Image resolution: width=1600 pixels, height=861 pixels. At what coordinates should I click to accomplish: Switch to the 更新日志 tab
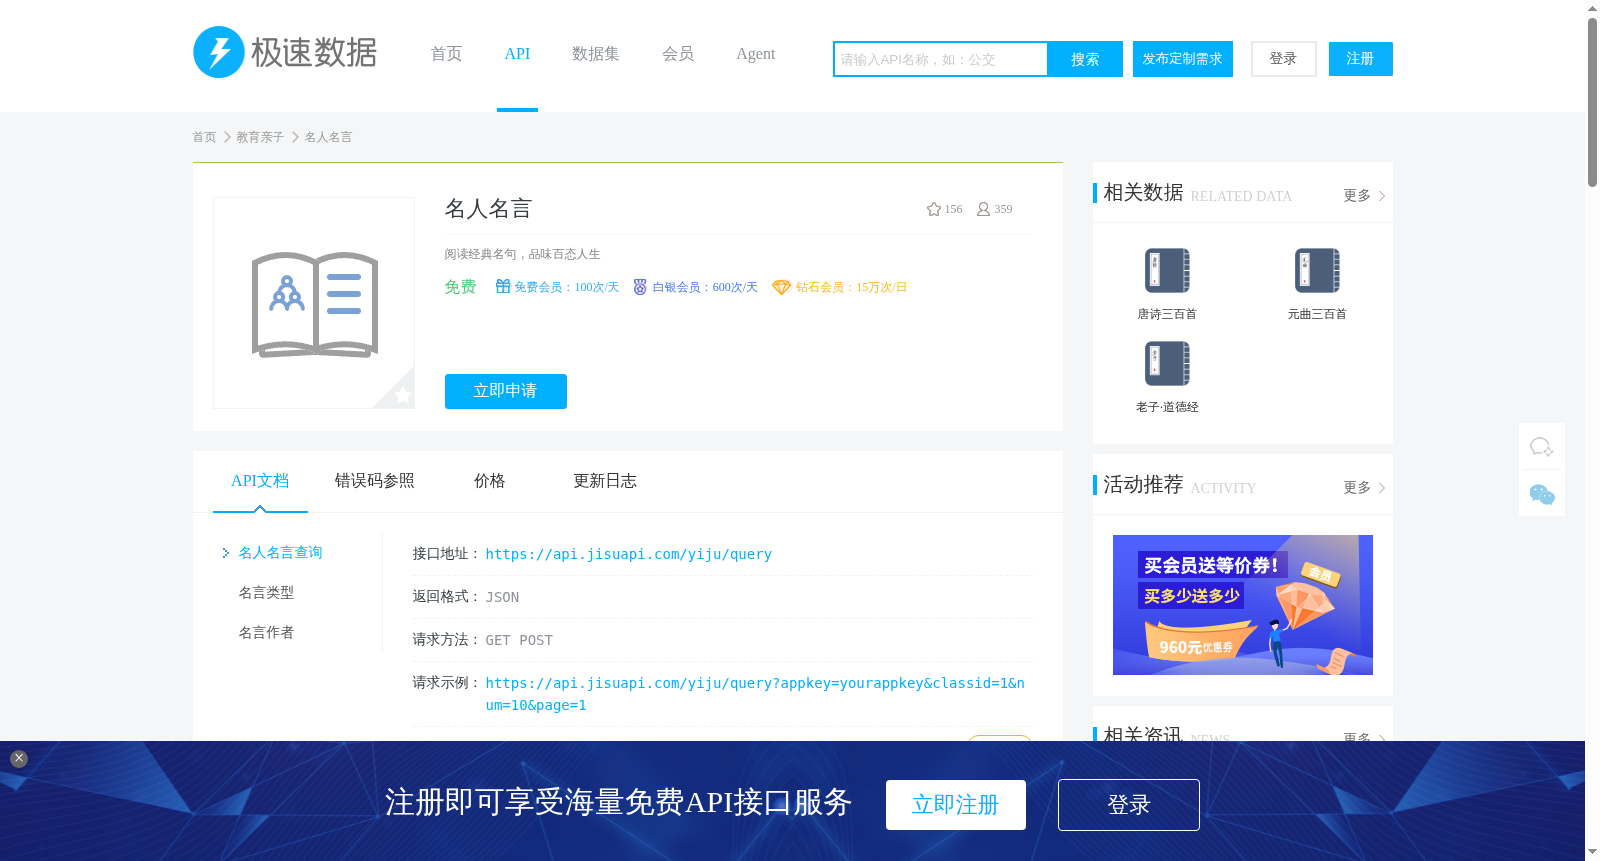point(605,481)
